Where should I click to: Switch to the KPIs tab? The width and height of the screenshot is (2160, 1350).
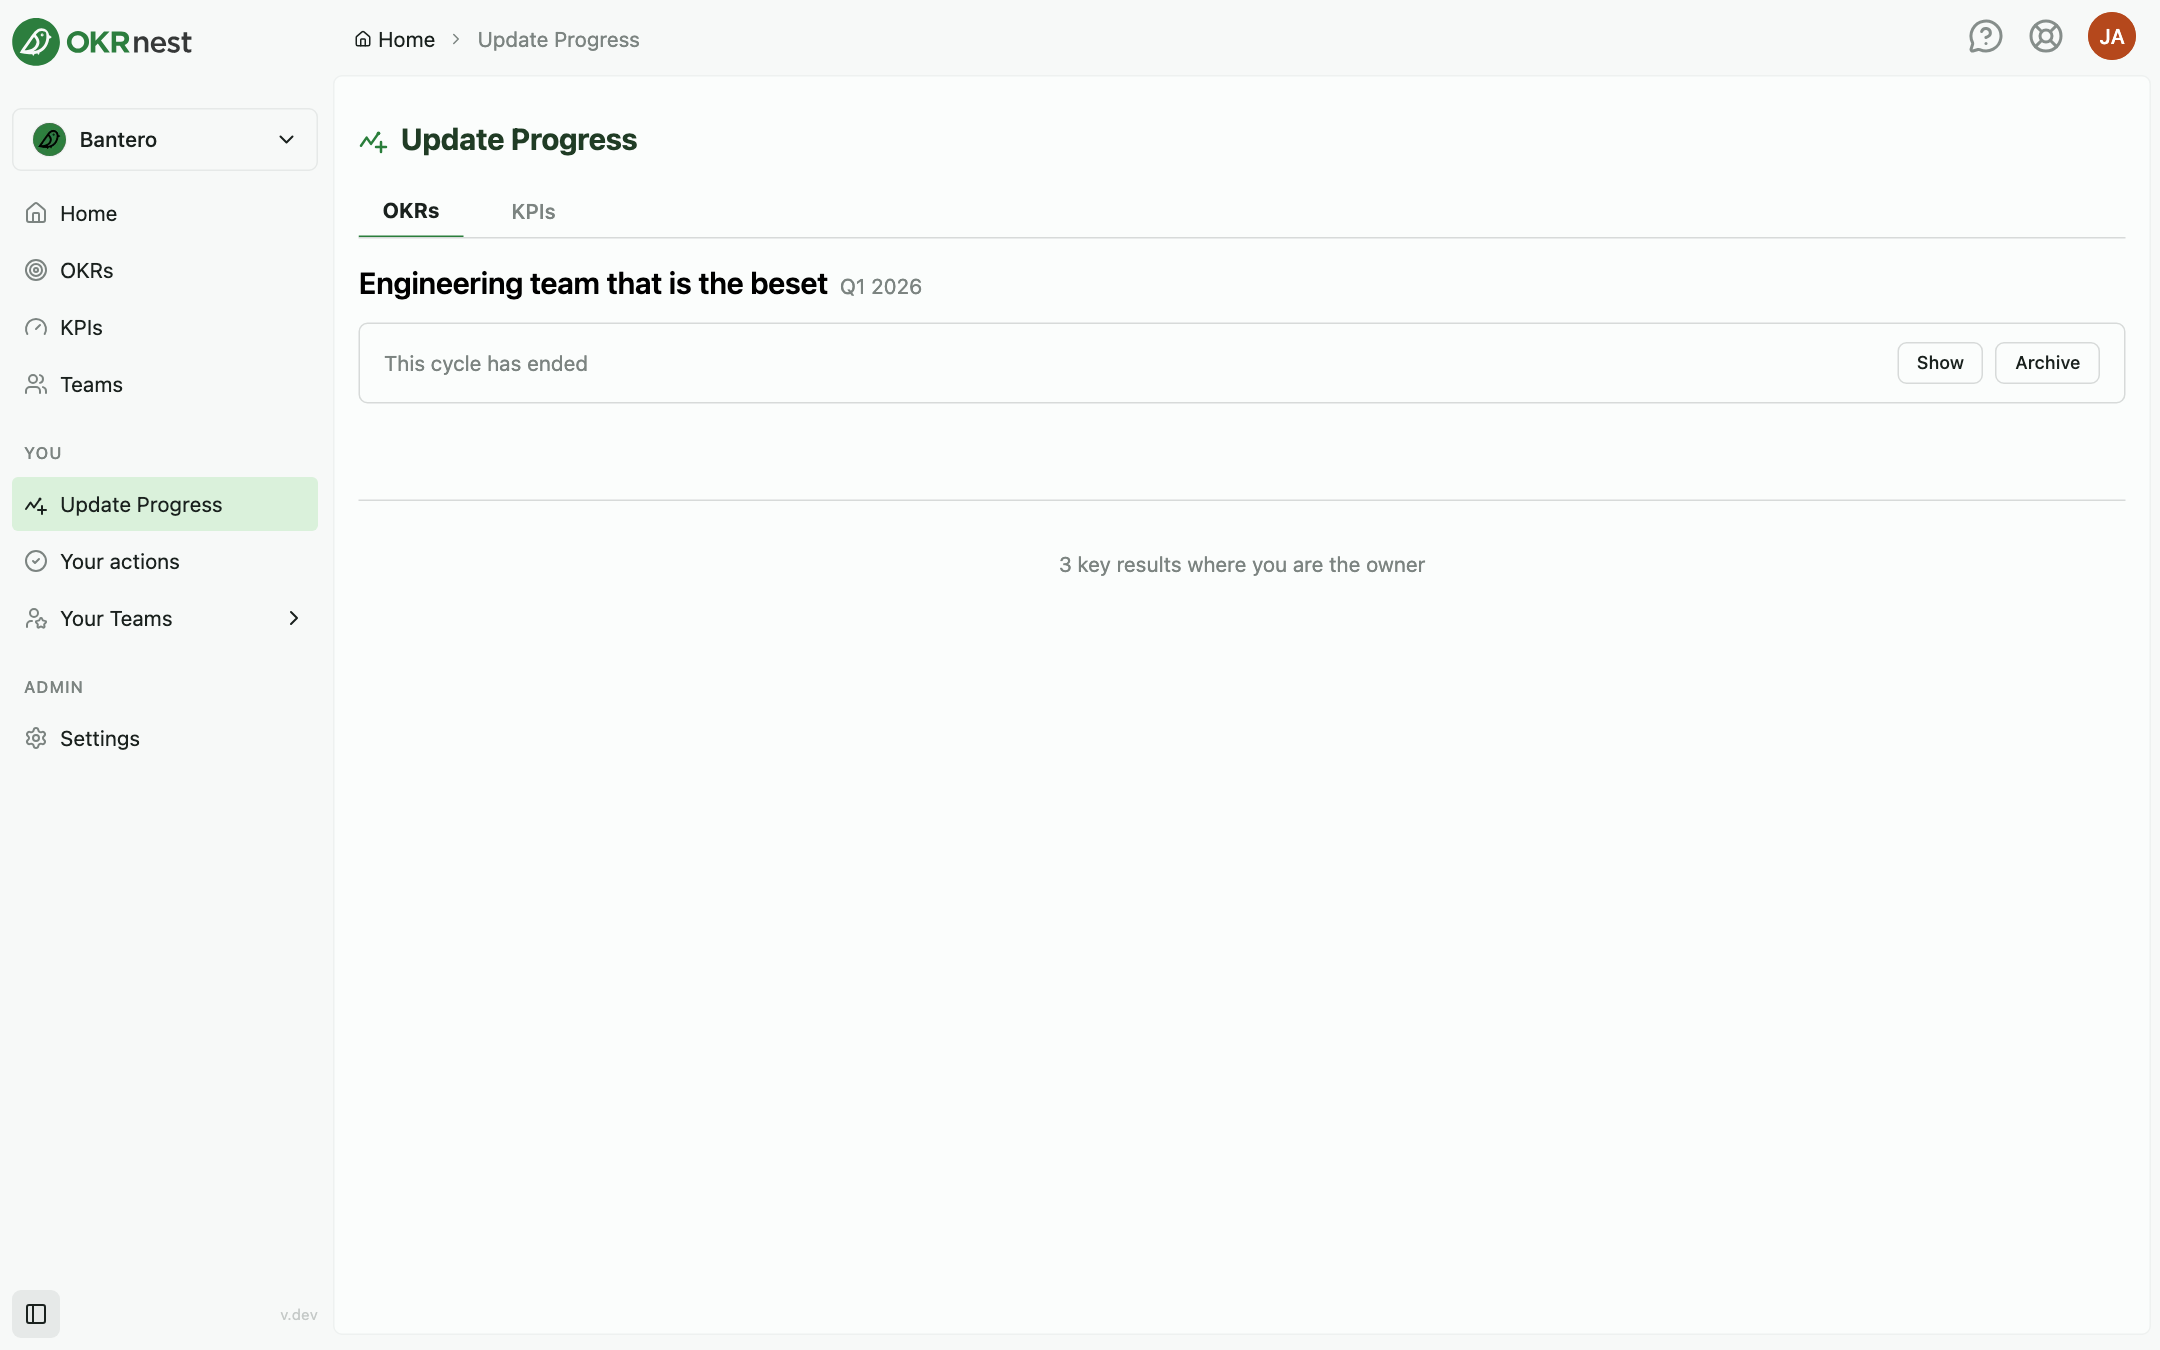[x=533, y=211]
